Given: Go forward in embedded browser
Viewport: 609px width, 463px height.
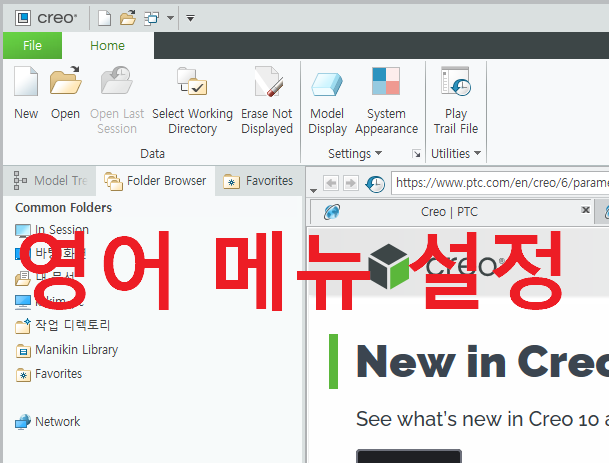Looking at the screenshot, I should pyautogui.click(x=351, y=183).
